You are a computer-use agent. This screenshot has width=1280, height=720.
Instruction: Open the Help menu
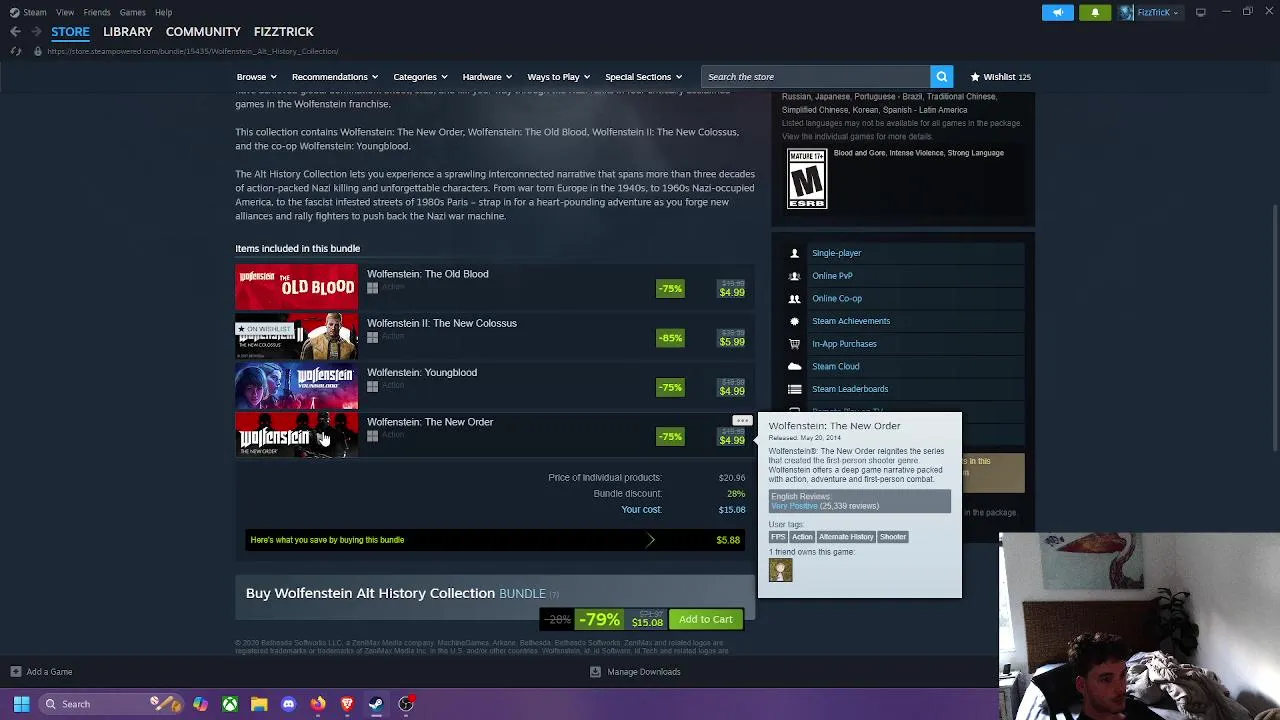163,12
